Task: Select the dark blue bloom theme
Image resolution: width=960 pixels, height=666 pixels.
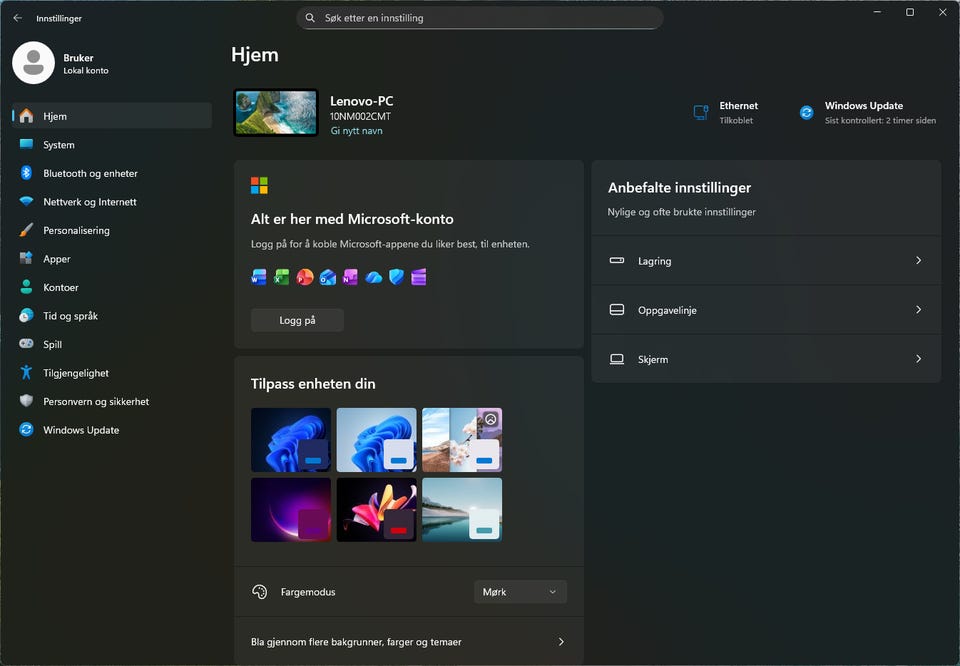Action: 291,440
